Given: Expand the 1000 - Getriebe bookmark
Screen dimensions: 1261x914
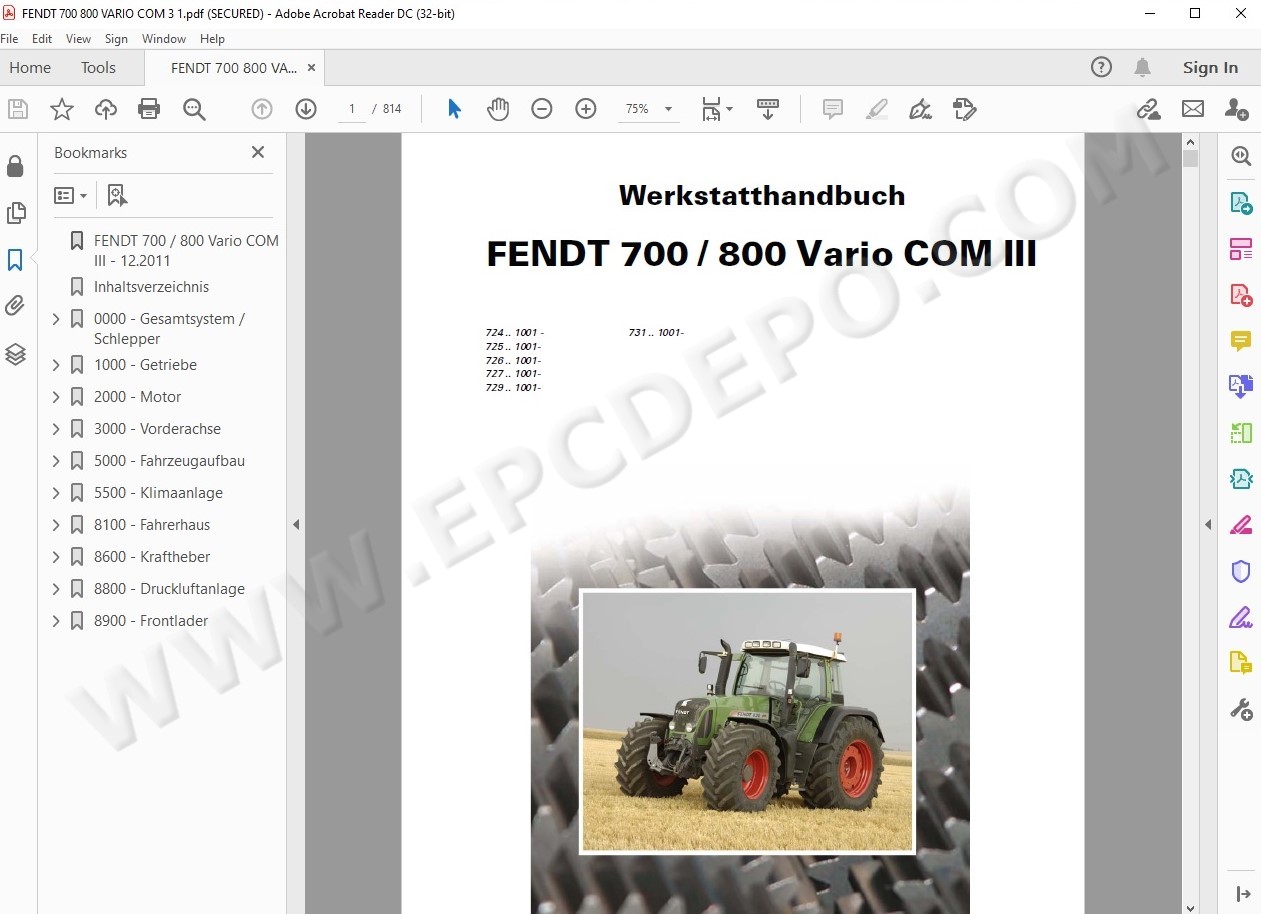Looking at the screenshot, I should tap(56, 365).
